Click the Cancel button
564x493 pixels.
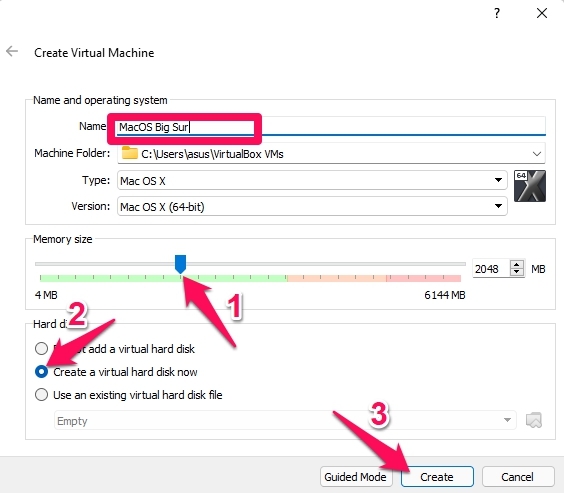(x=517, y=477)
